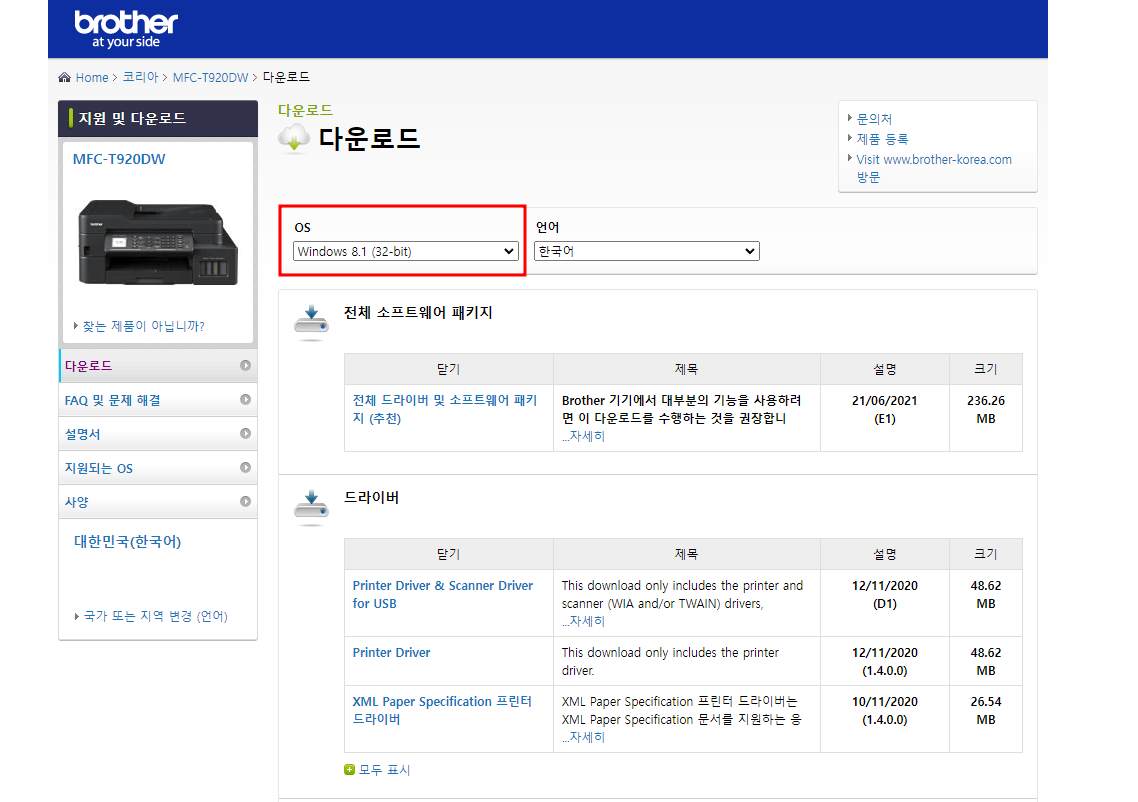Image resolution: width=1138 pixels, height=802 pixels.
Task: Click 자세히 under full software package description
Action: [x=584, y=436]
